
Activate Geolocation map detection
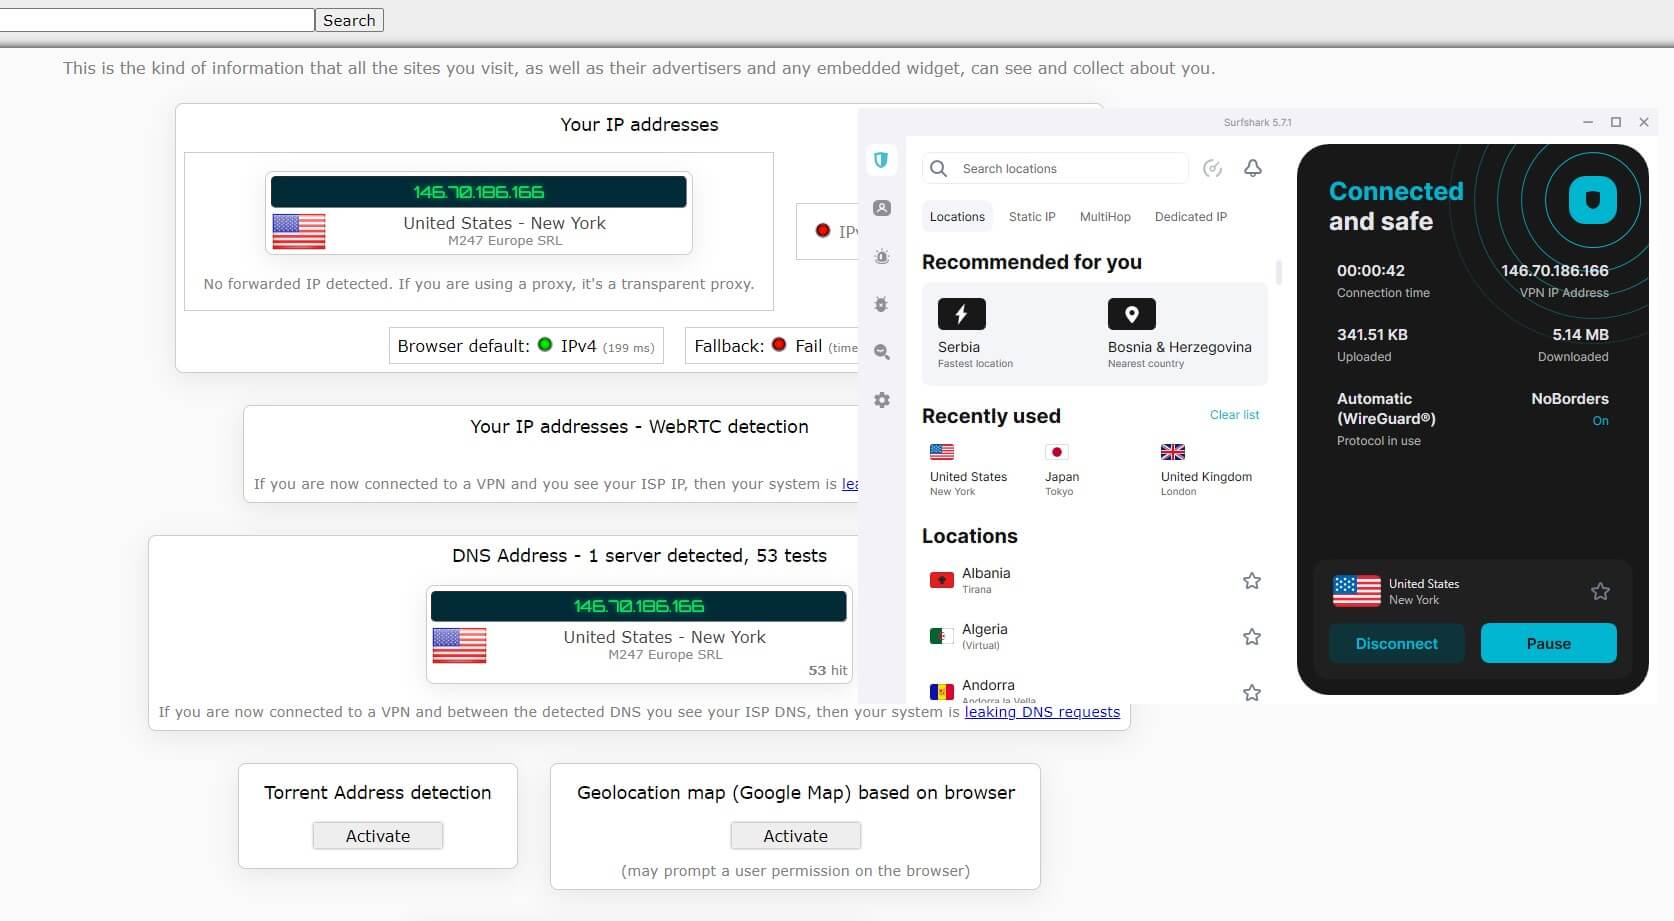[x=796, y=836]
